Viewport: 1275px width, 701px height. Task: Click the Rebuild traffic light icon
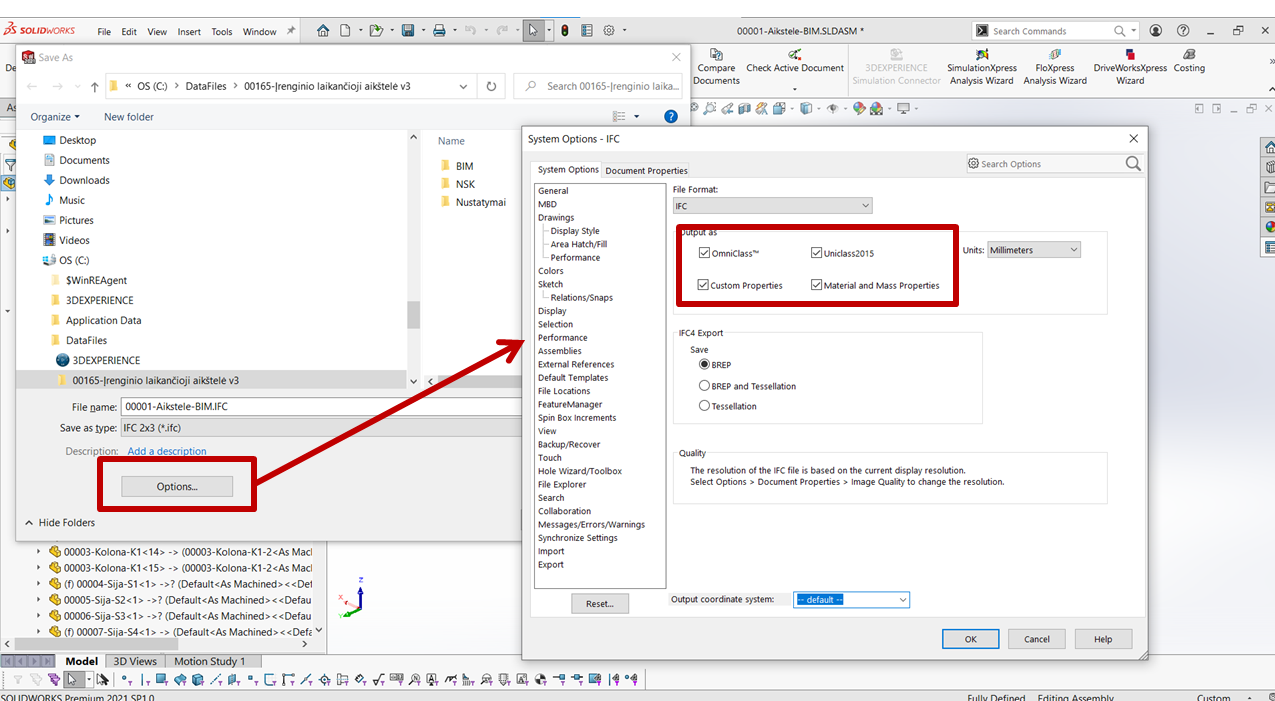coord(565,31)
